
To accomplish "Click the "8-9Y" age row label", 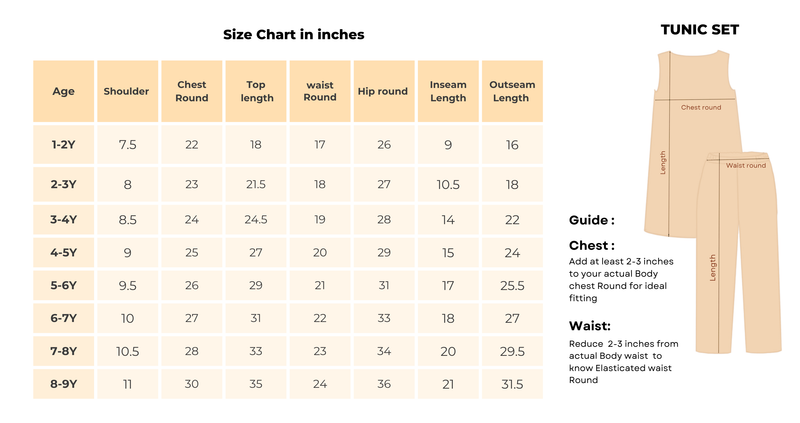I will tap(63, 383).
